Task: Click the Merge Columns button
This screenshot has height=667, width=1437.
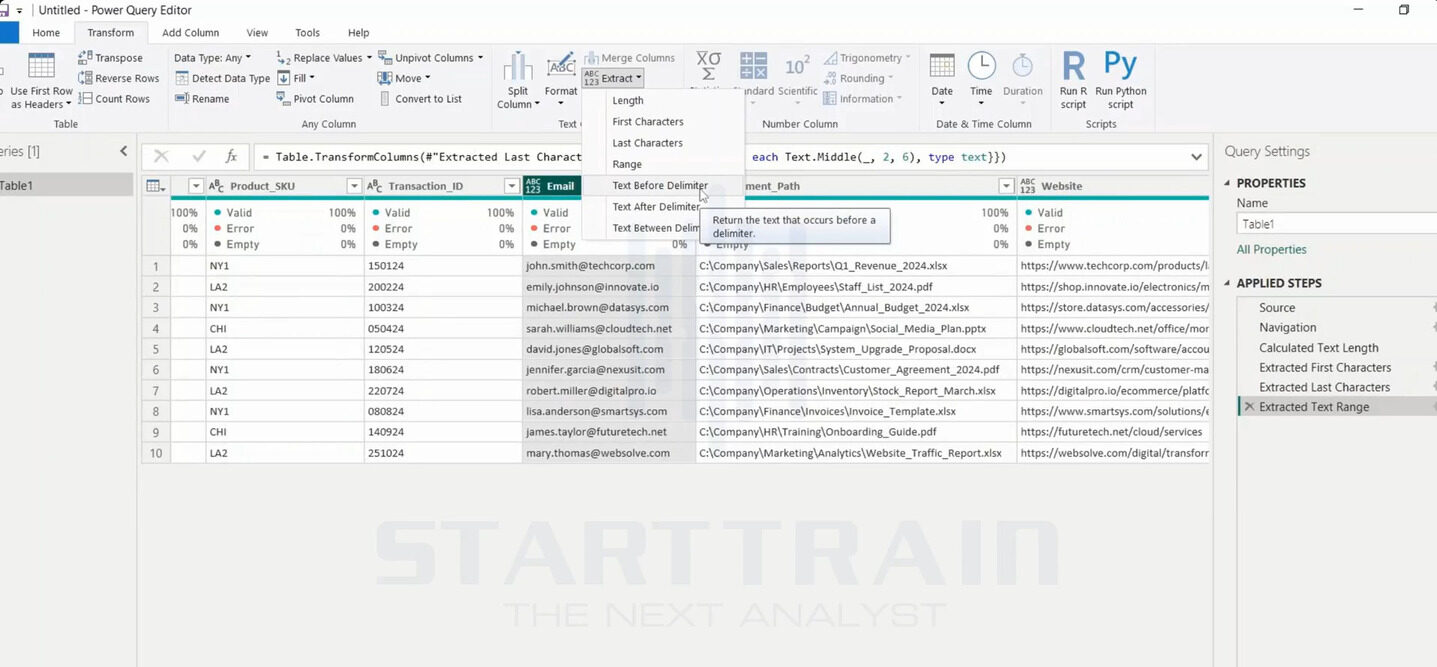Action: [629, 58]
